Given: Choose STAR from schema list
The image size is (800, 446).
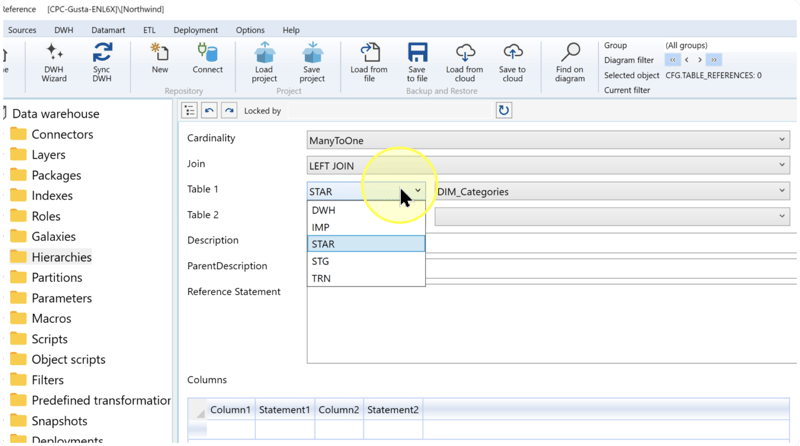Looking at the screenshot, I should pyautogui.click(x=366, y=244).
